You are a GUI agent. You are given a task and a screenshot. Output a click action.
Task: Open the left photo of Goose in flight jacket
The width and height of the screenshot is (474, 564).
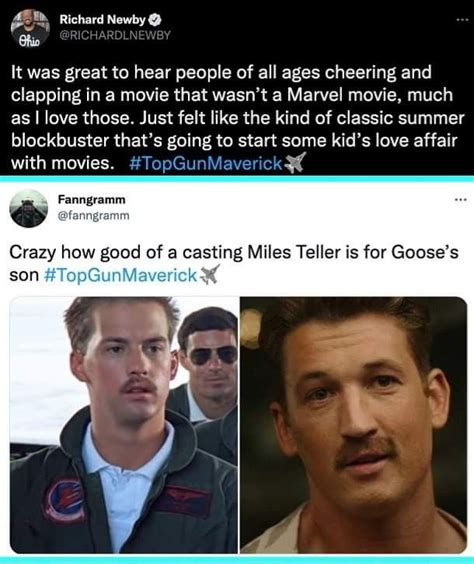point(124,425)
